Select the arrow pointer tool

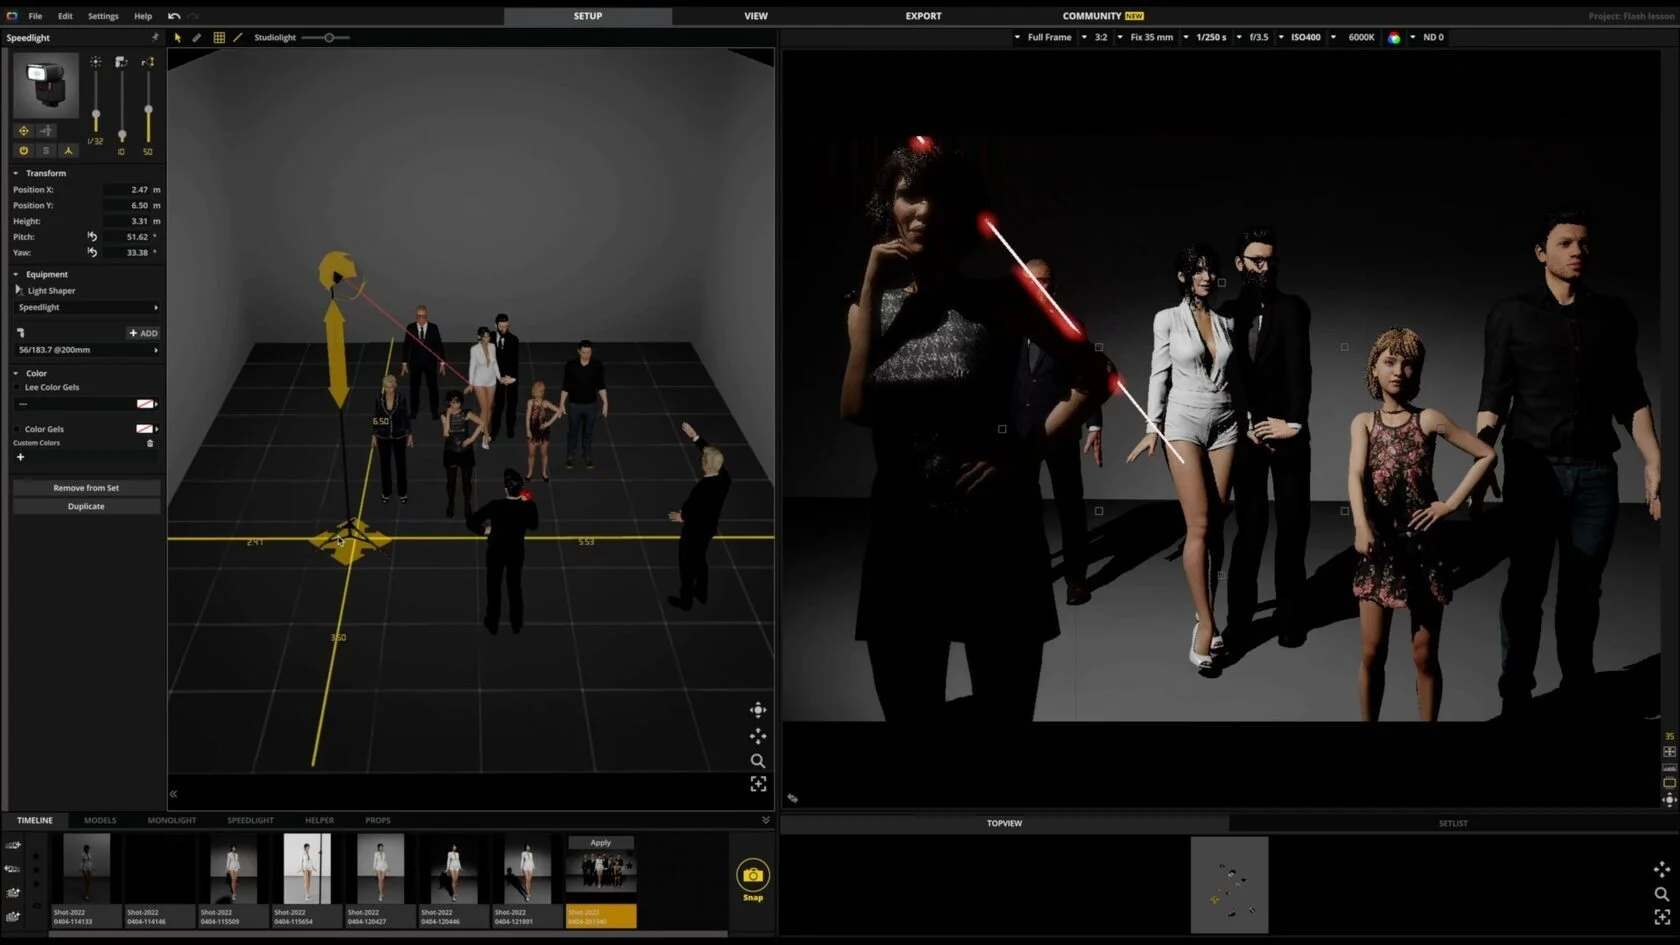(178, 38)
